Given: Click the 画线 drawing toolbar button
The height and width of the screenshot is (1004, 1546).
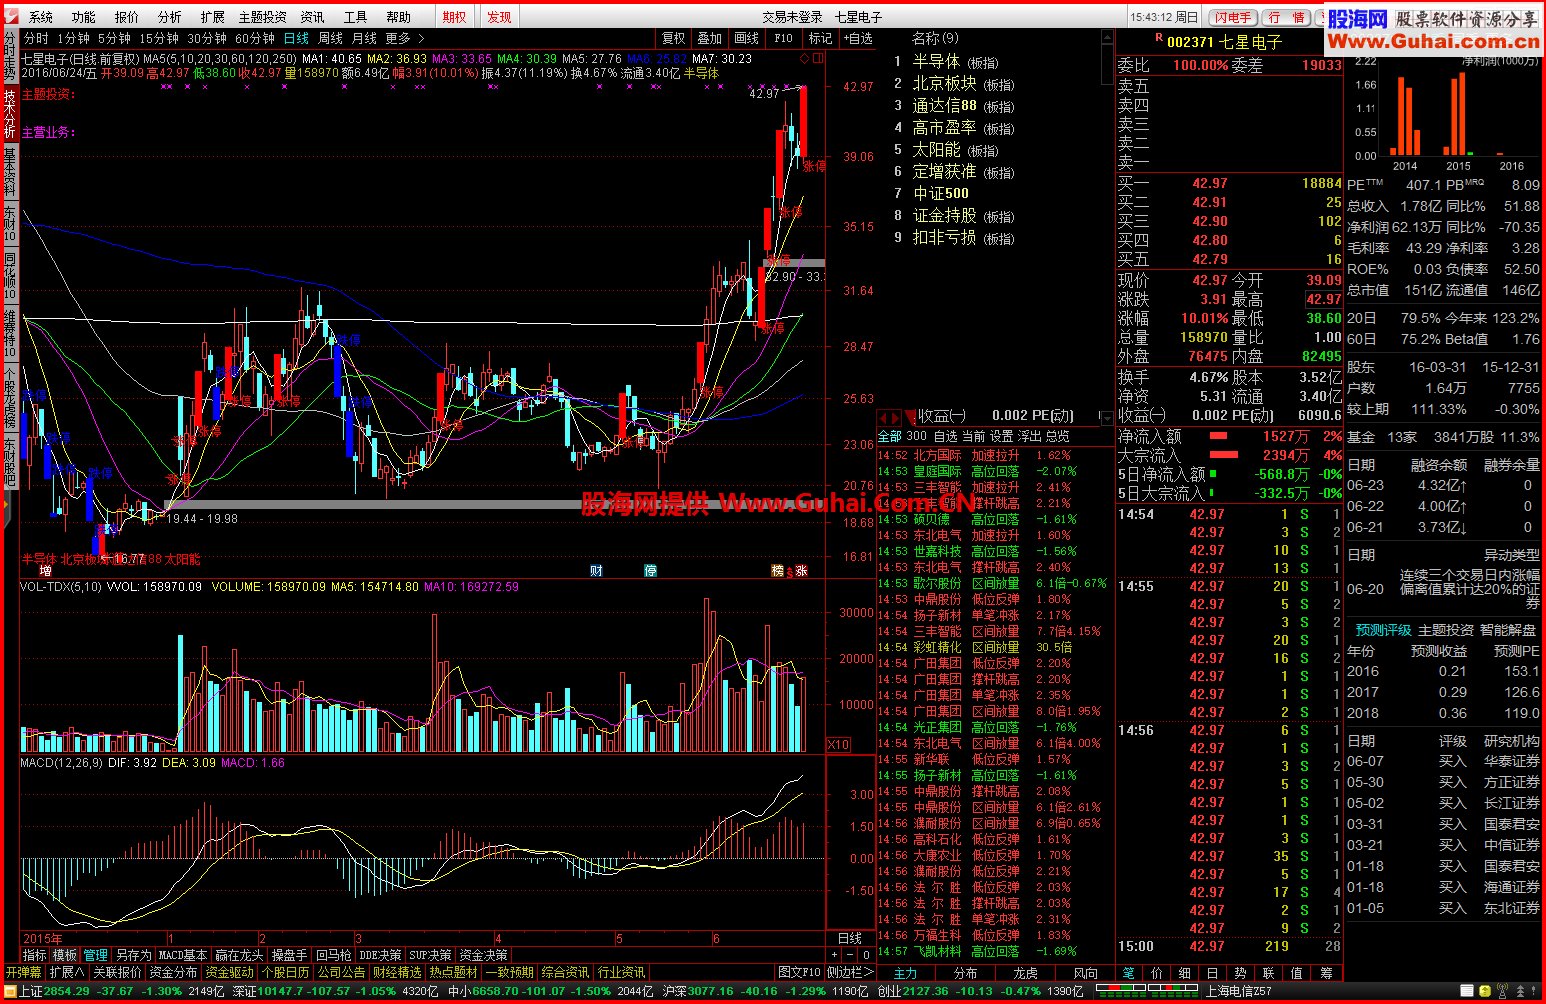Looking at the screenshot, I should [x=747, y=38].
